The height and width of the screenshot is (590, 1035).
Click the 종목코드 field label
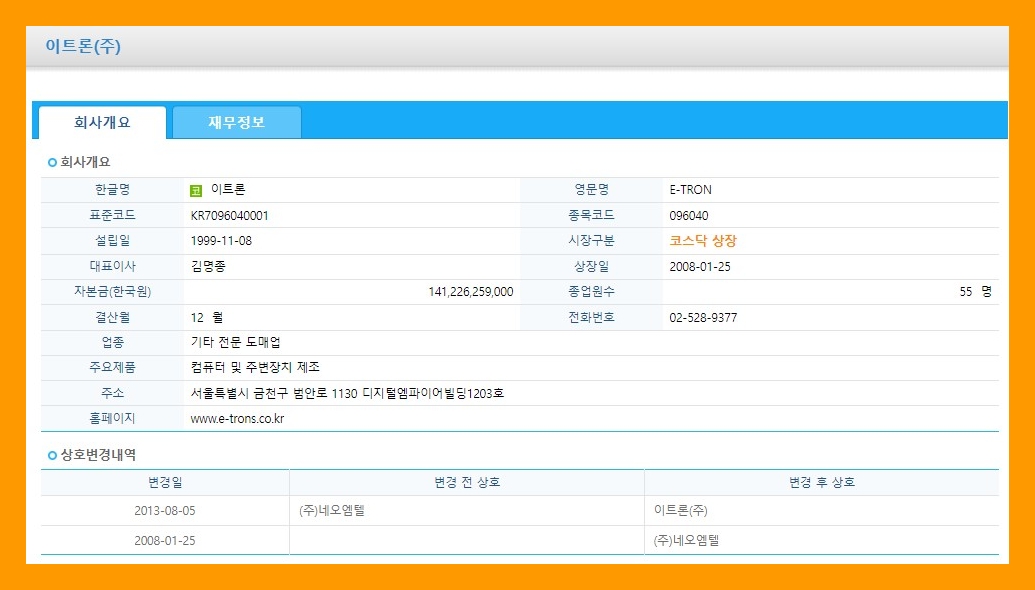591,215
